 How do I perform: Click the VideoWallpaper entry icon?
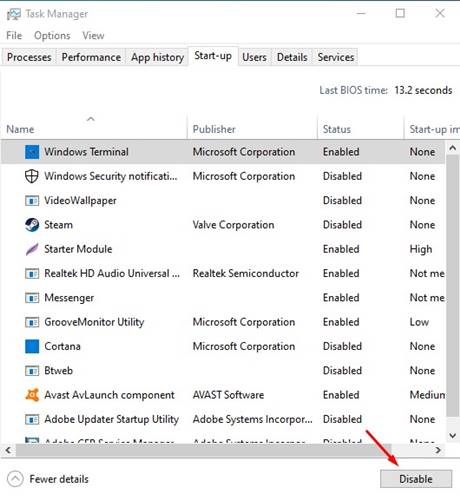tap(32, 201)
